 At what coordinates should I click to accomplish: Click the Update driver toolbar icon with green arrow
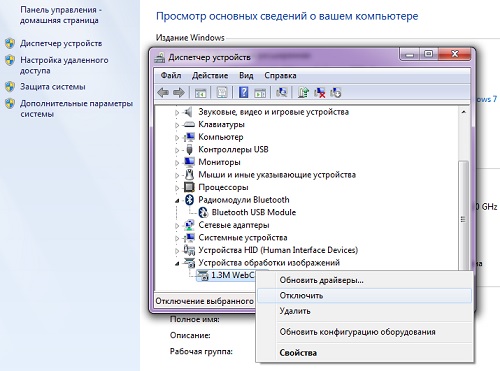pos(303,92)
